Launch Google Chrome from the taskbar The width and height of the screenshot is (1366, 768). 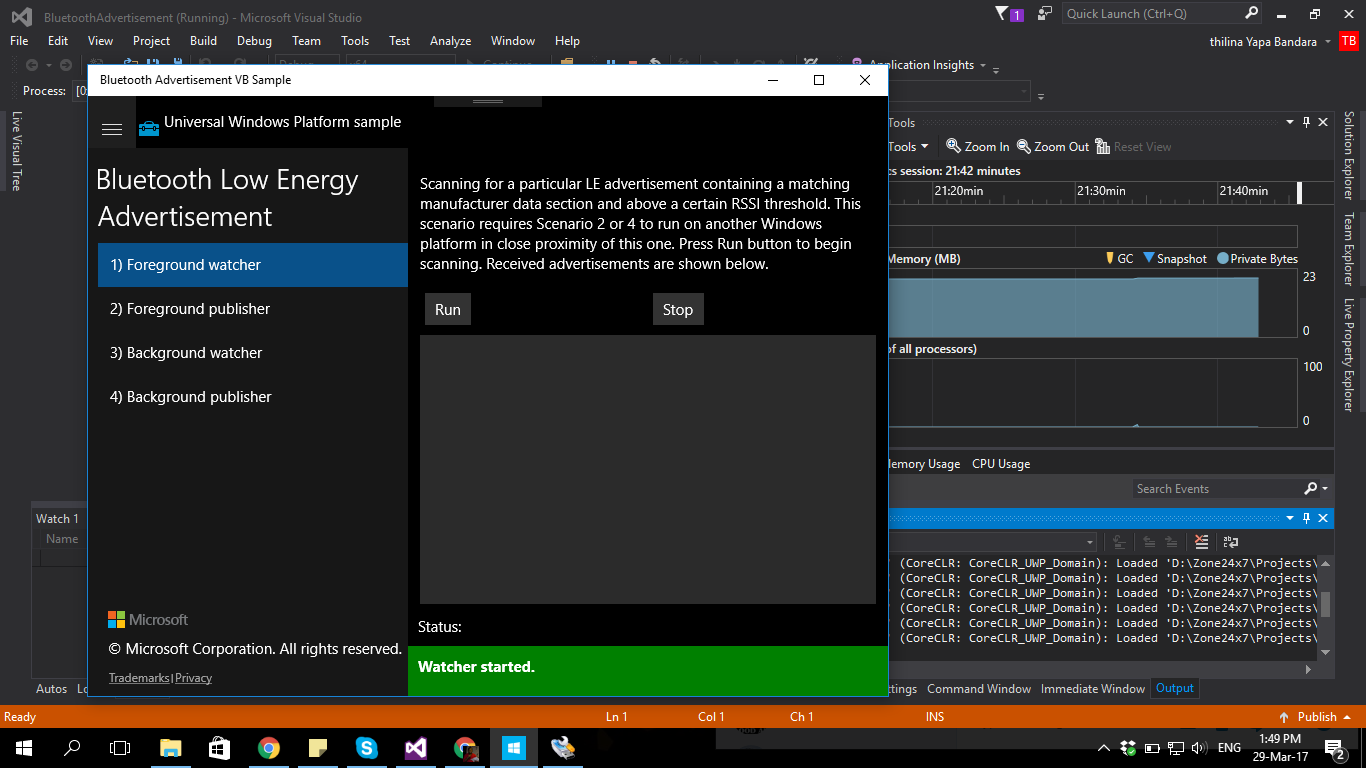click(x=268, y=747)
